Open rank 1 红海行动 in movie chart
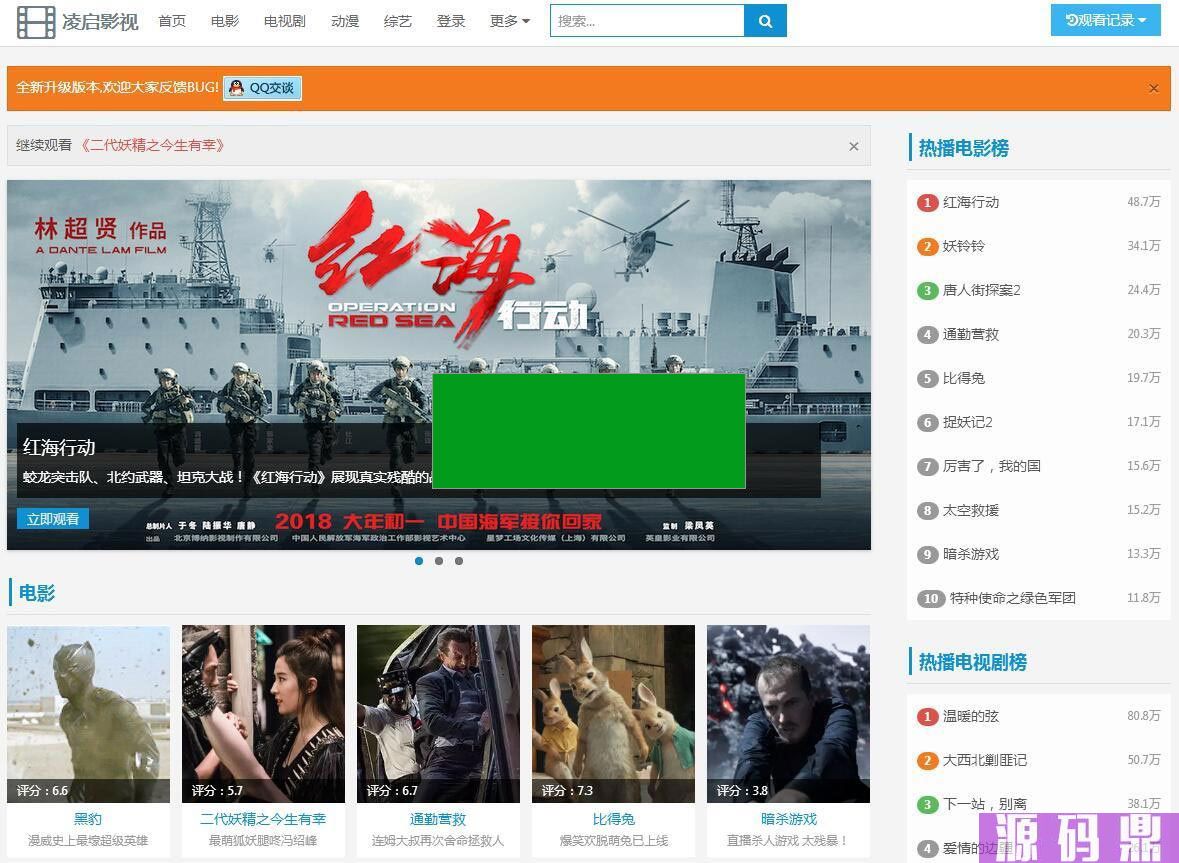Viewport: 1179px width, 863px height. [971, 202]
